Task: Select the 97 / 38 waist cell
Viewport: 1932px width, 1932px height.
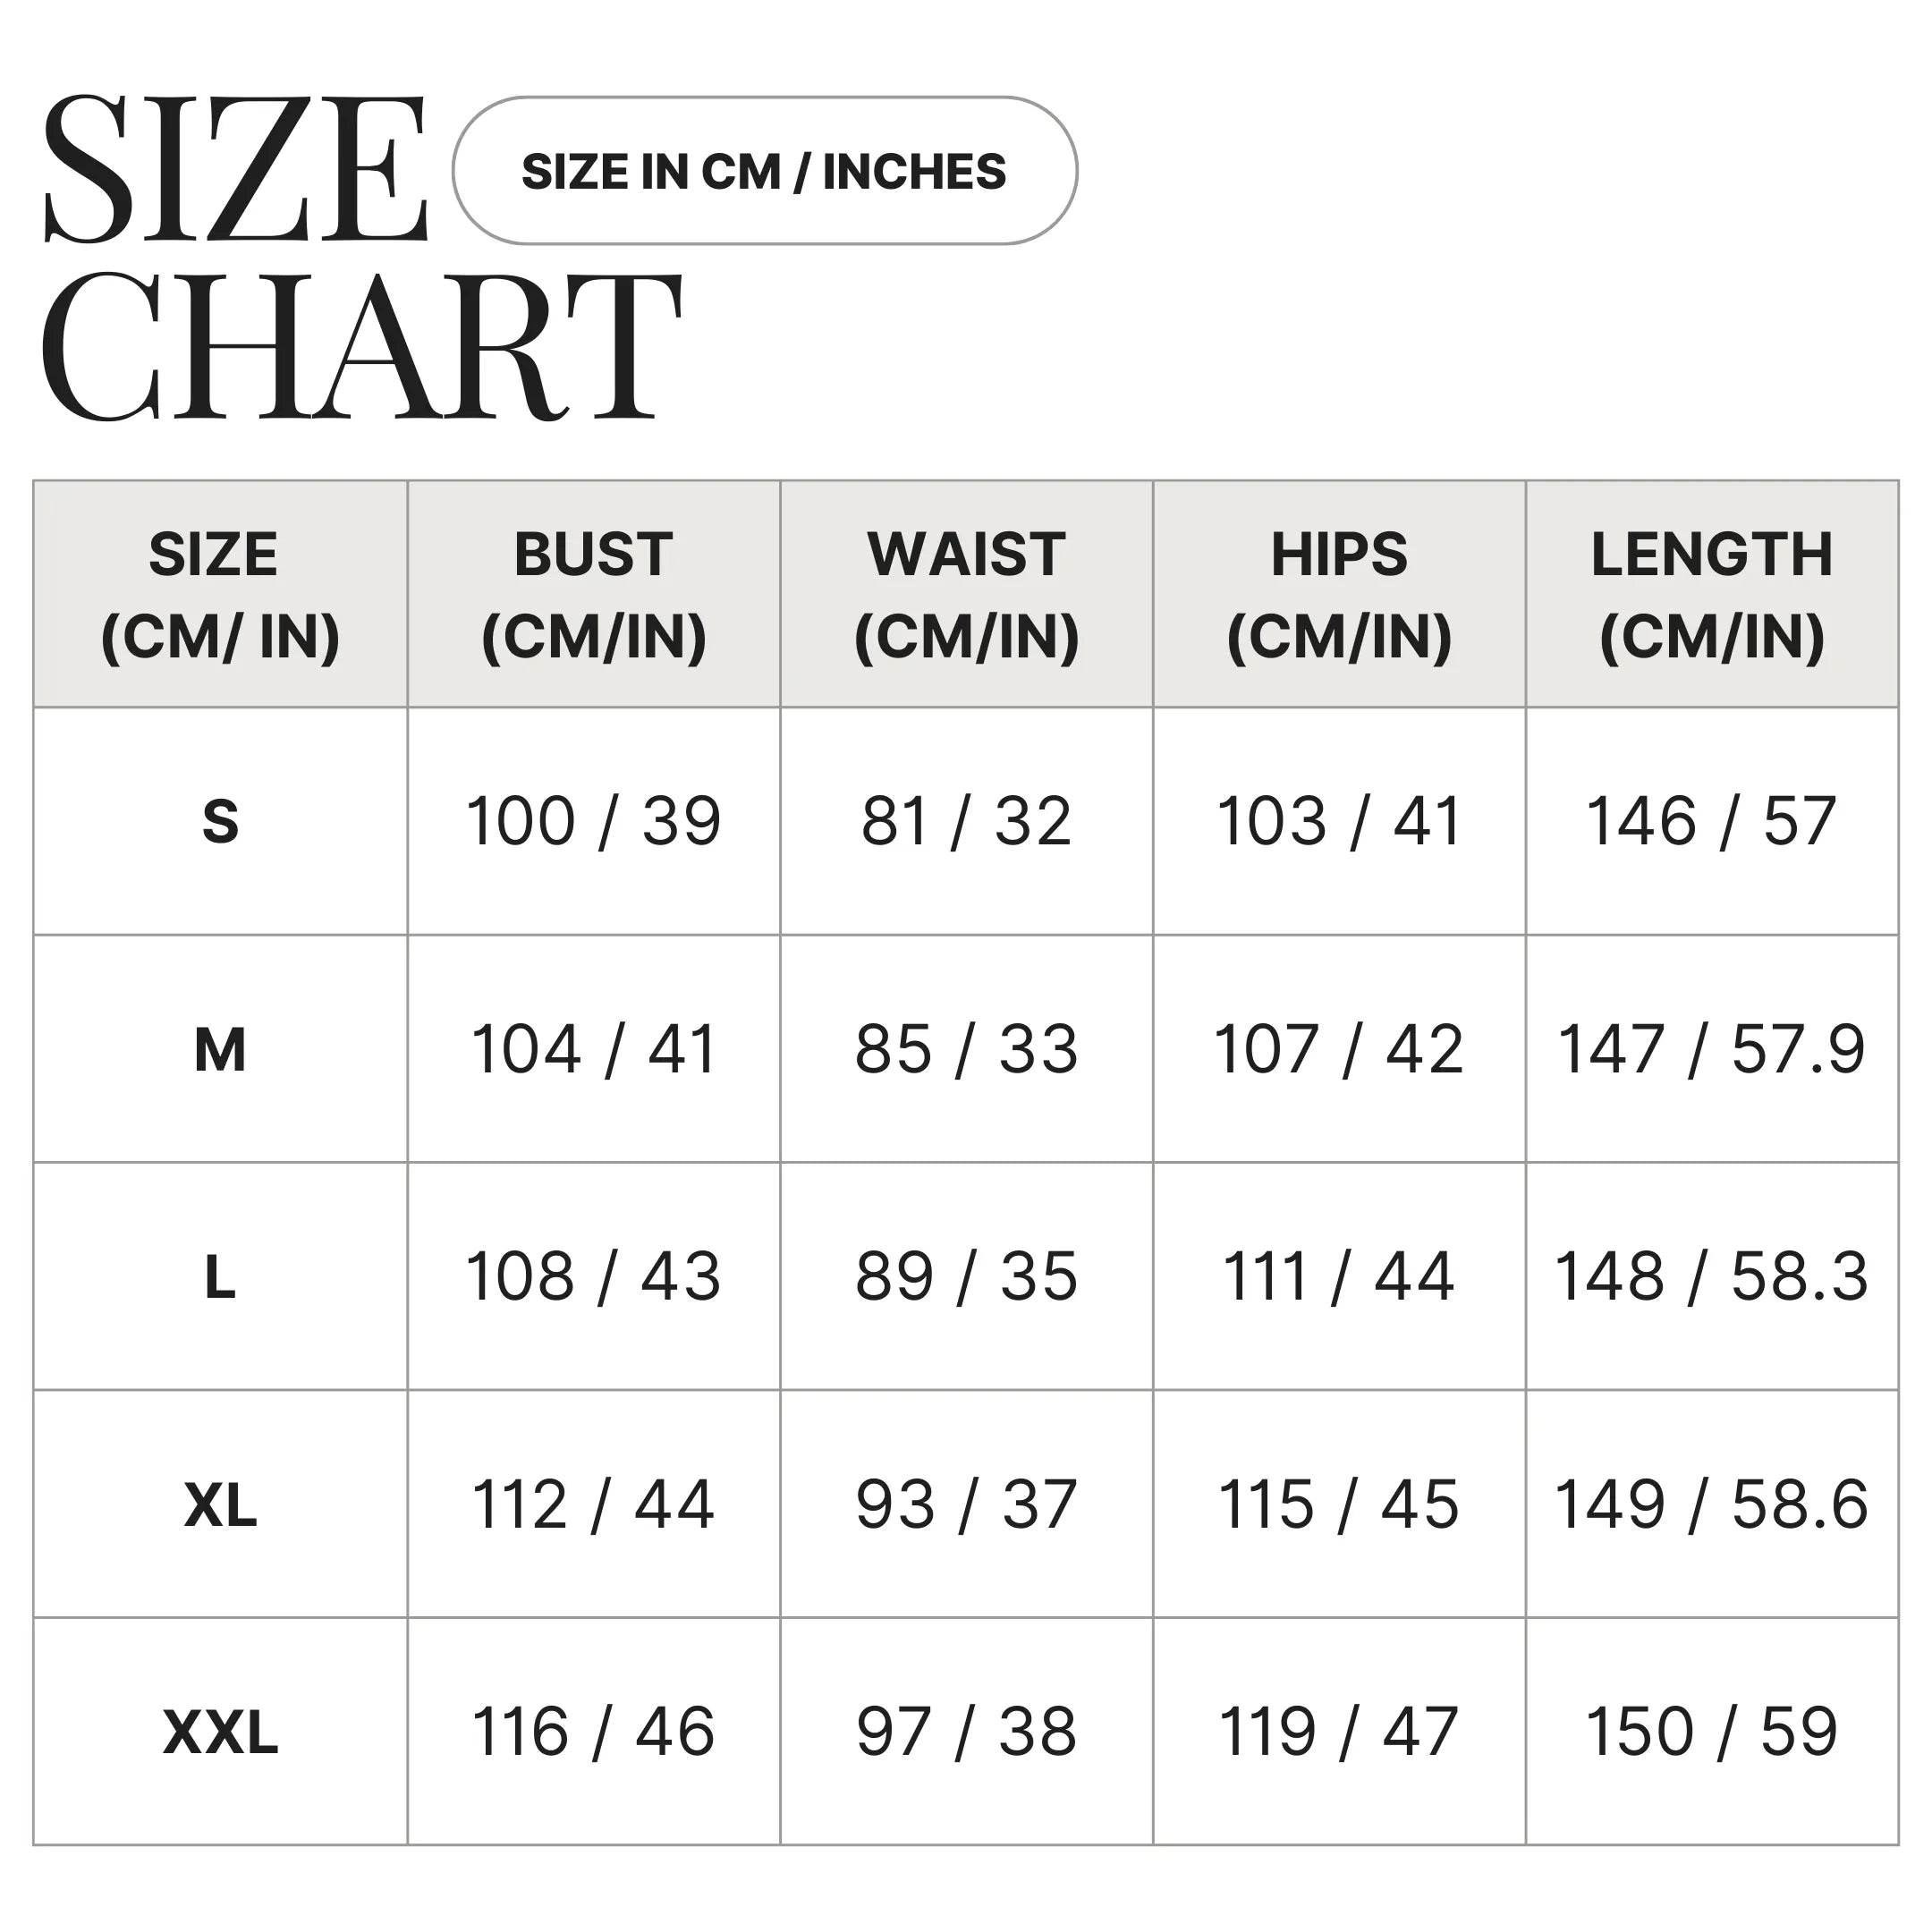Action: [x=966, y=1732]
